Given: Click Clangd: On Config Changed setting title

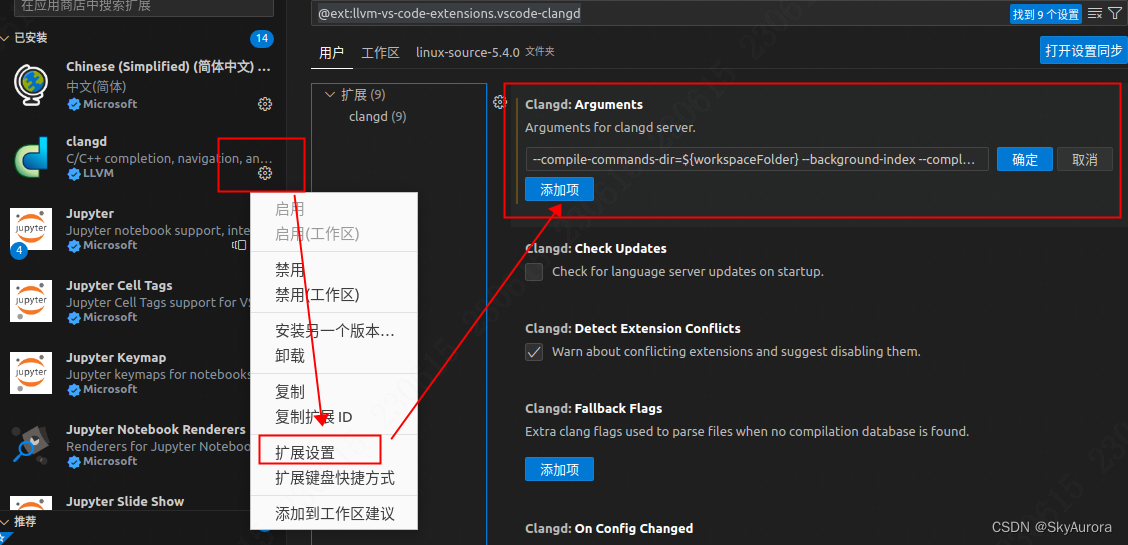Looking at the screenshot, I should pyautogui.click(x=609, y=528).
